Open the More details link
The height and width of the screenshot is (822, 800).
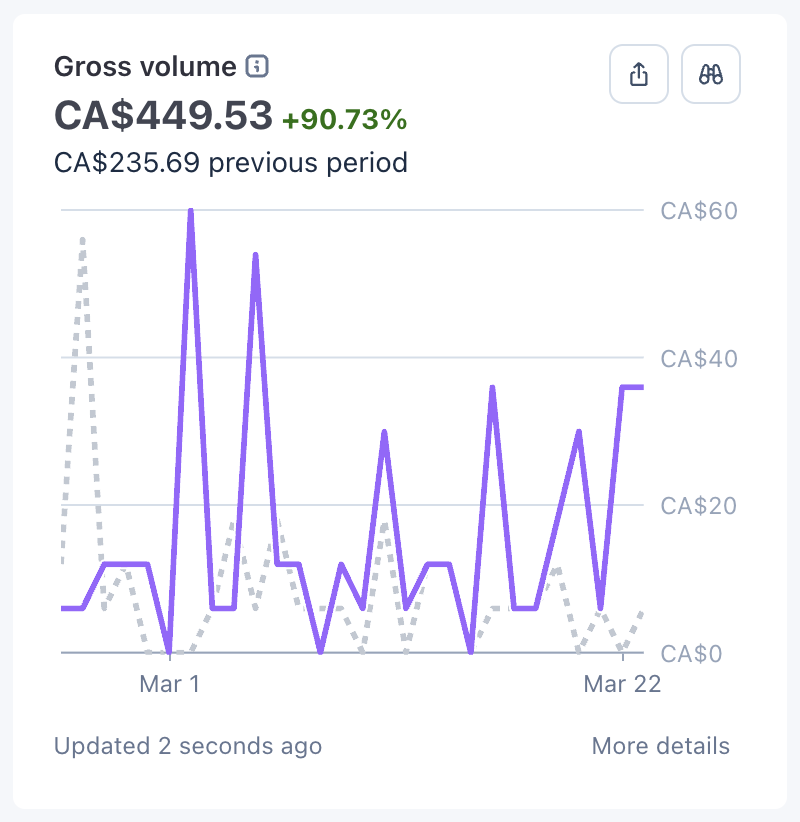[x=660, y=746]
